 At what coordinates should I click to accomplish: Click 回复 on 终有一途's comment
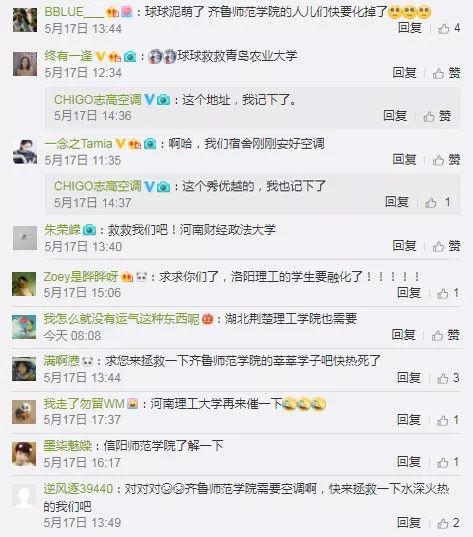point(404,73)
